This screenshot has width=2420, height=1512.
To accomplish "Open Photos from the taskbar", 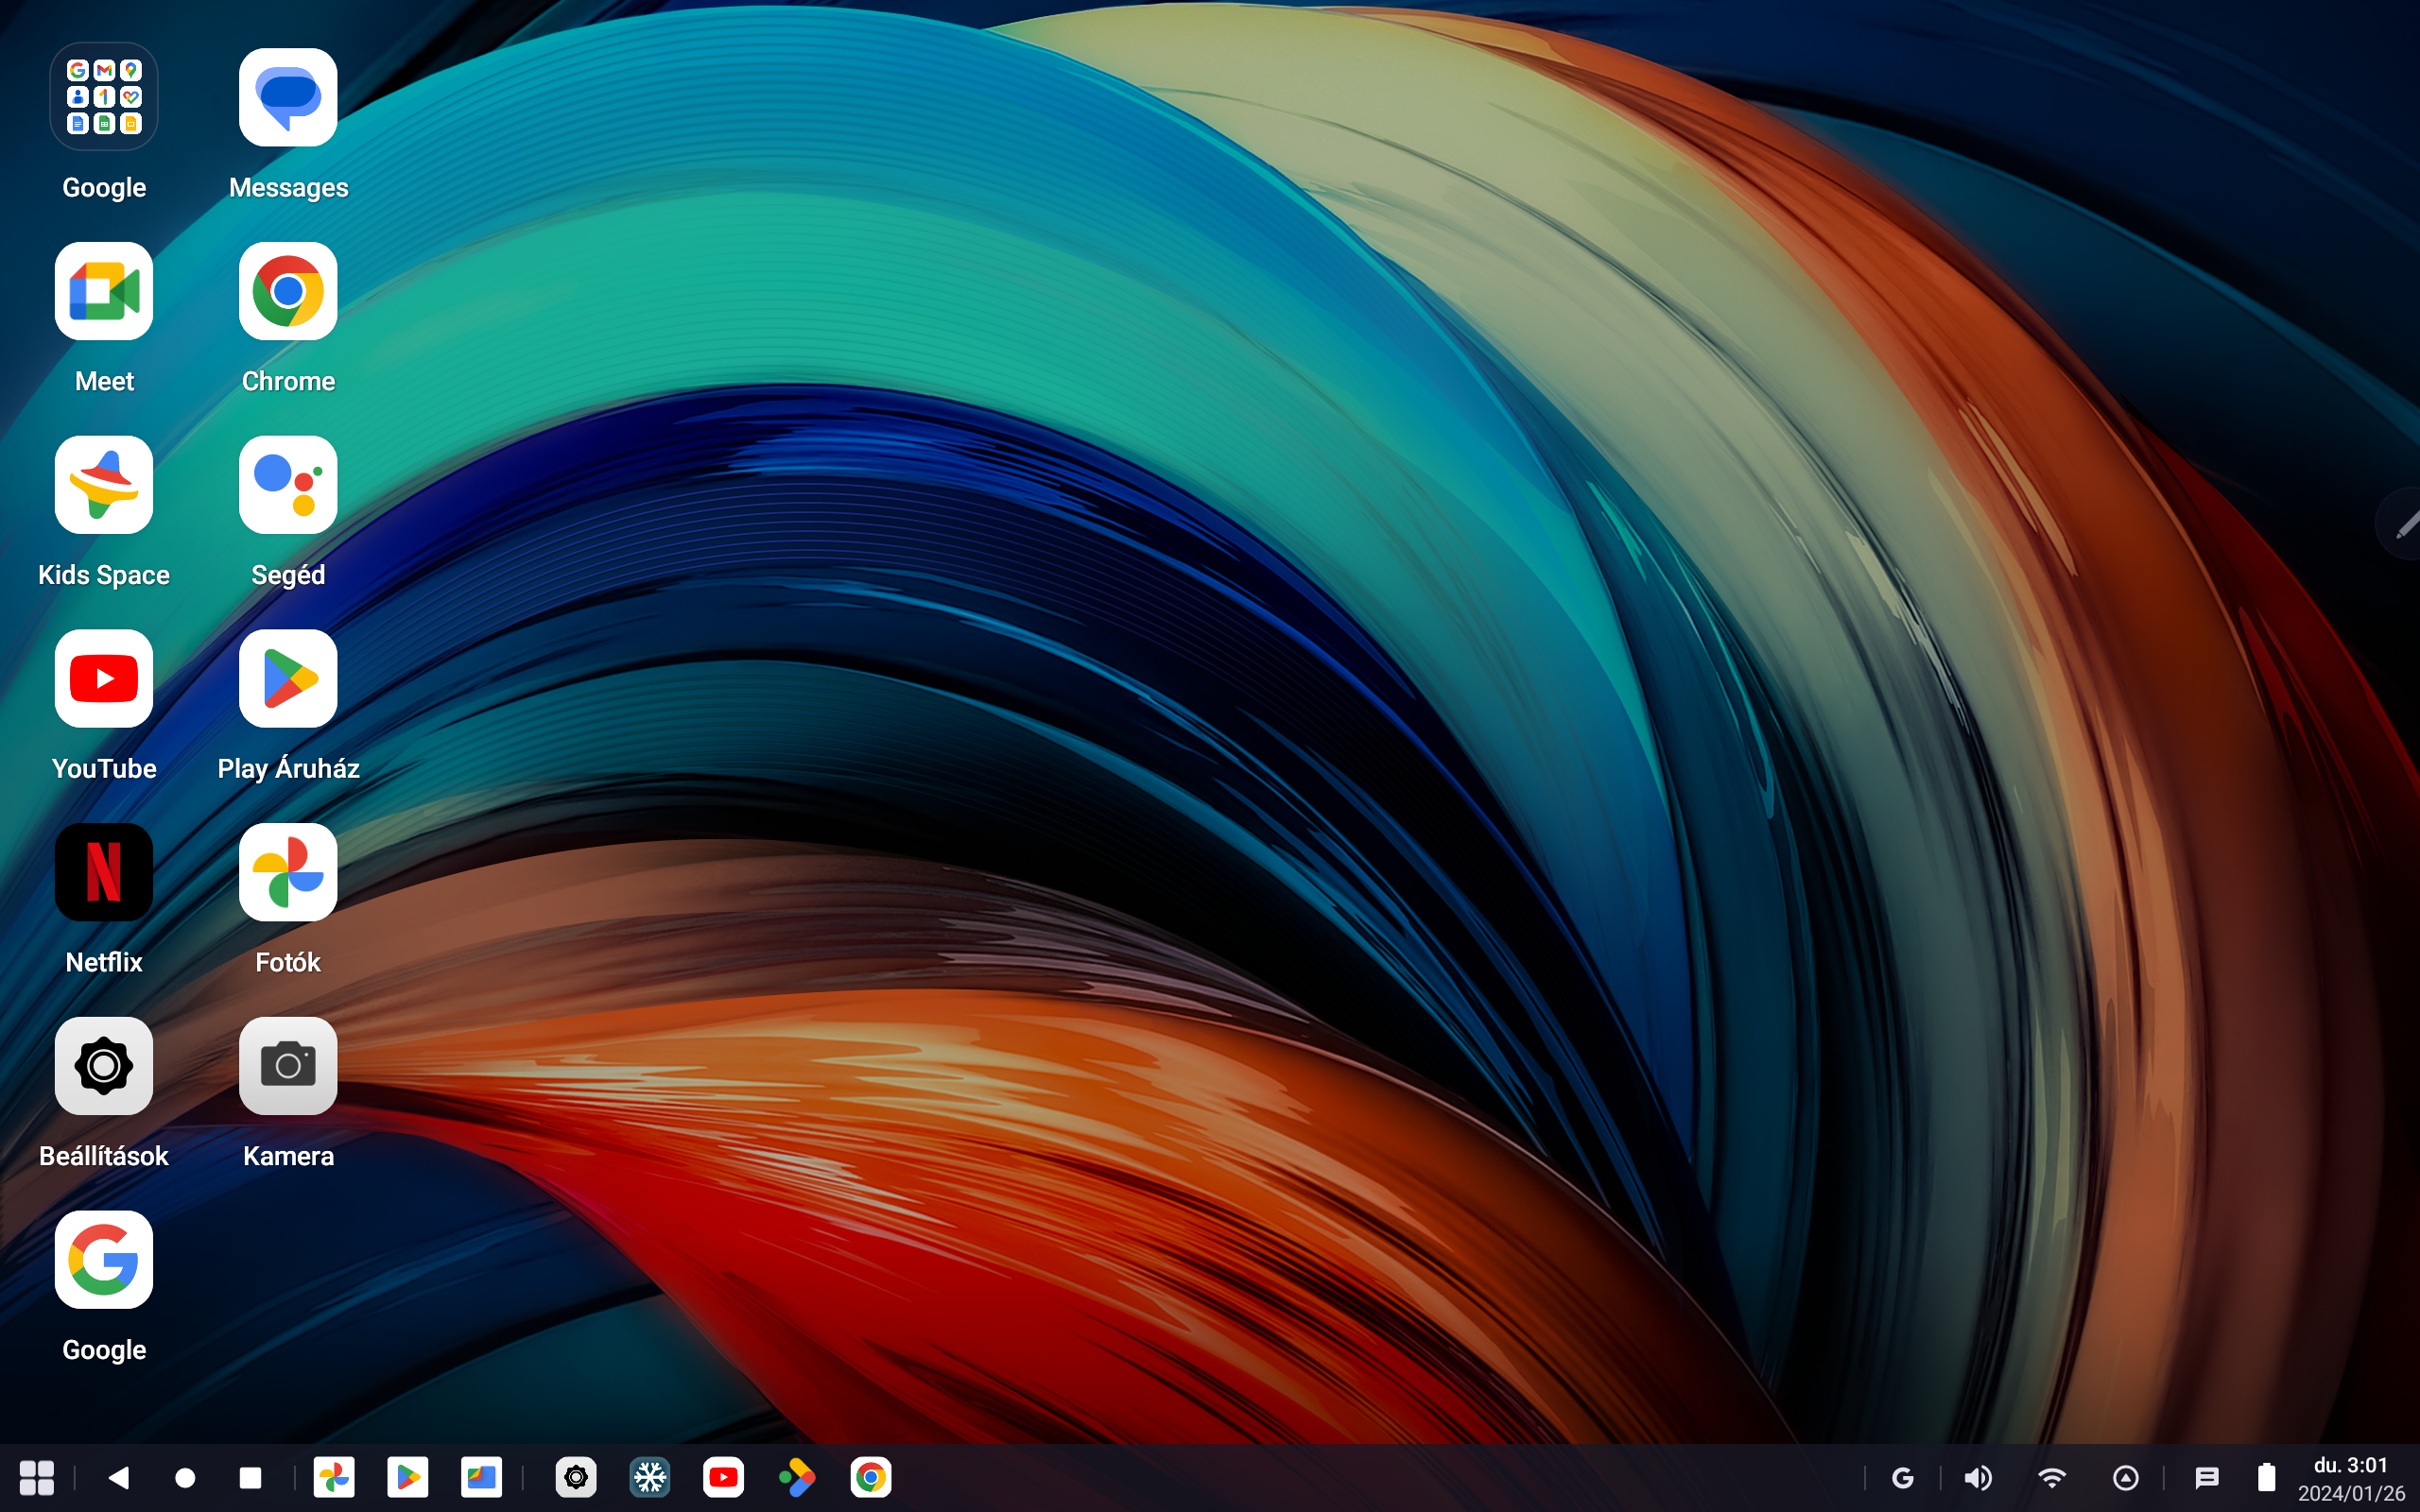I will coord(334,1478).
